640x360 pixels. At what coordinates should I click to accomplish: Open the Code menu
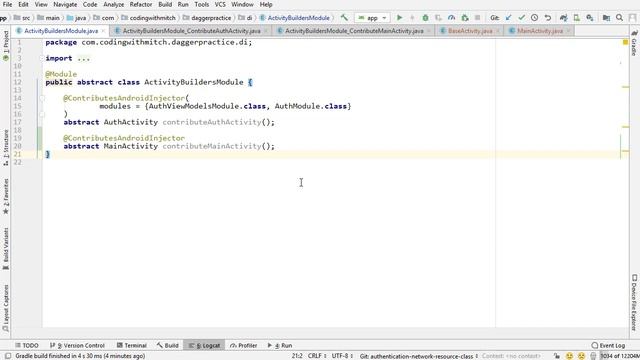point(90,4)
